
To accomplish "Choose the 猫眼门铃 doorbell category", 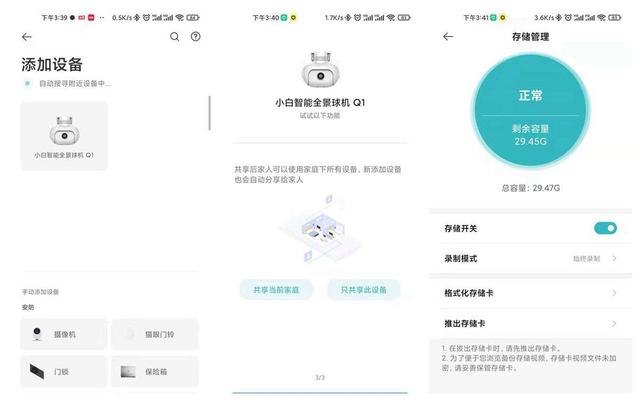I will point(155,334).
